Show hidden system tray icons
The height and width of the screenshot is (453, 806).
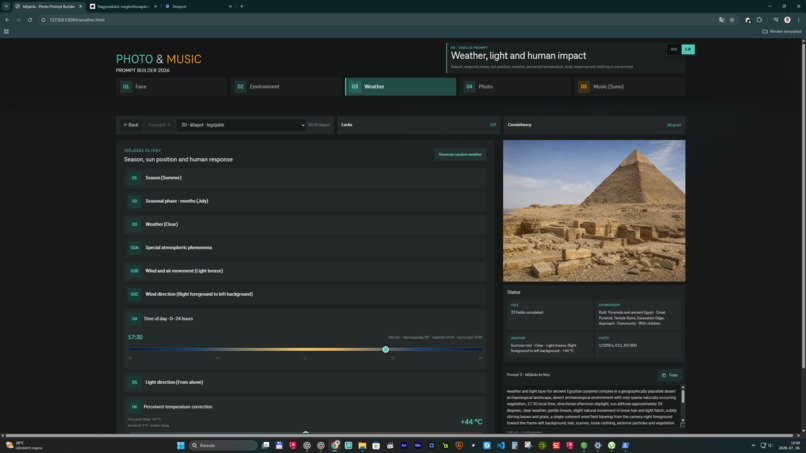(x=753, y=445)
